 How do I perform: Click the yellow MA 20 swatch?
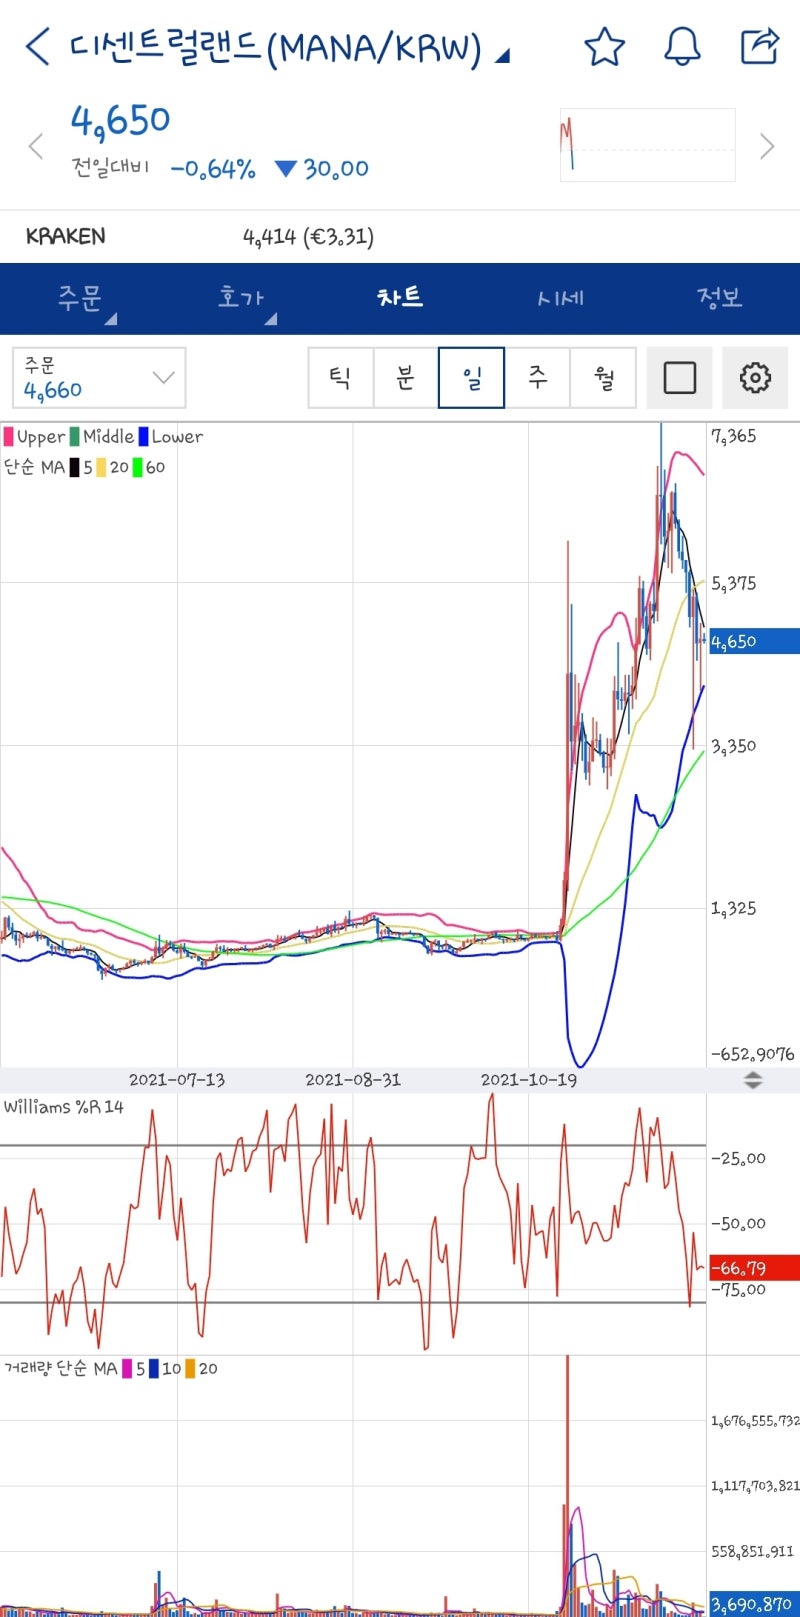(x=101, y=467)
